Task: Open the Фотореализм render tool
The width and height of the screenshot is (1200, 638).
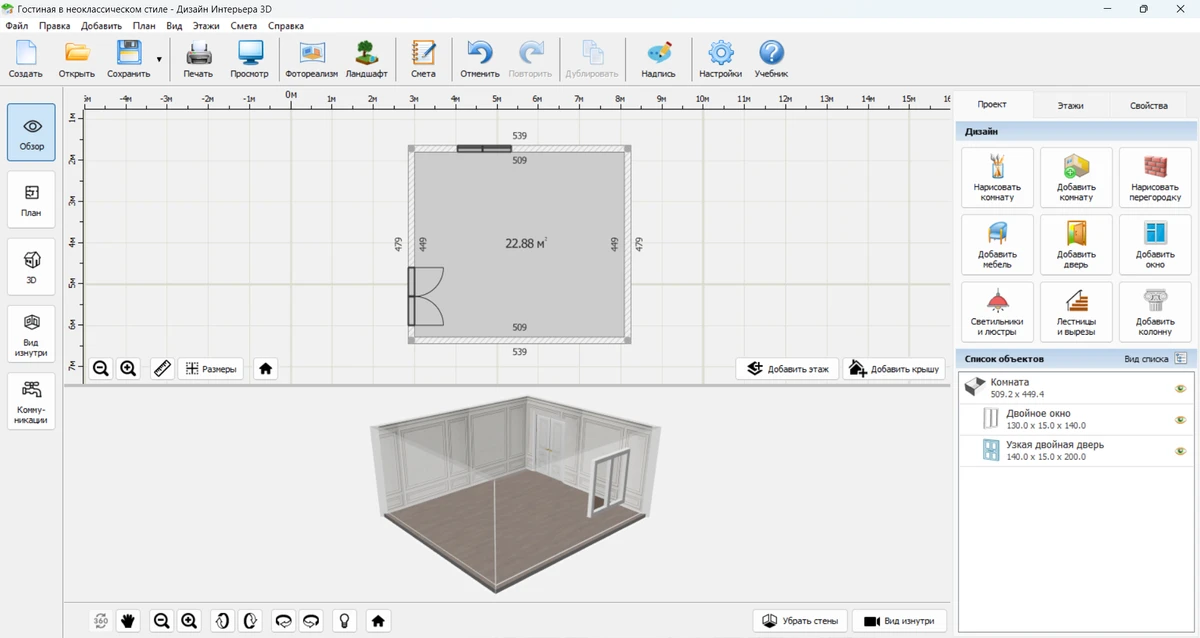Action: (311, 59)
